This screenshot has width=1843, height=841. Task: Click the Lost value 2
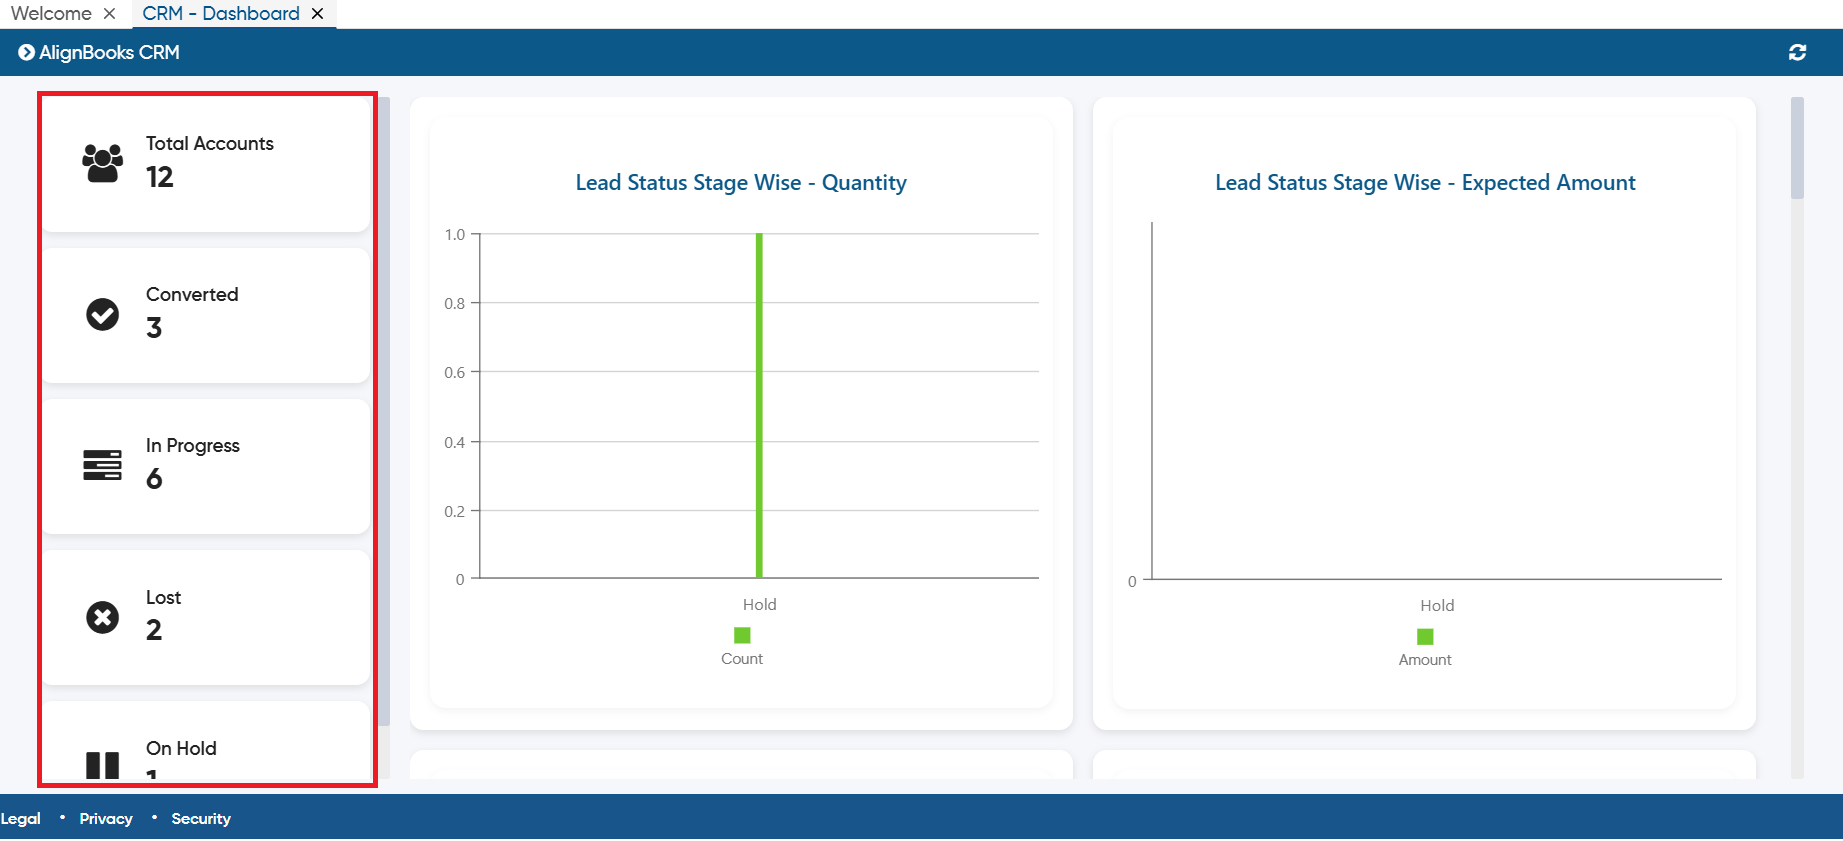[x=154, y=630]
